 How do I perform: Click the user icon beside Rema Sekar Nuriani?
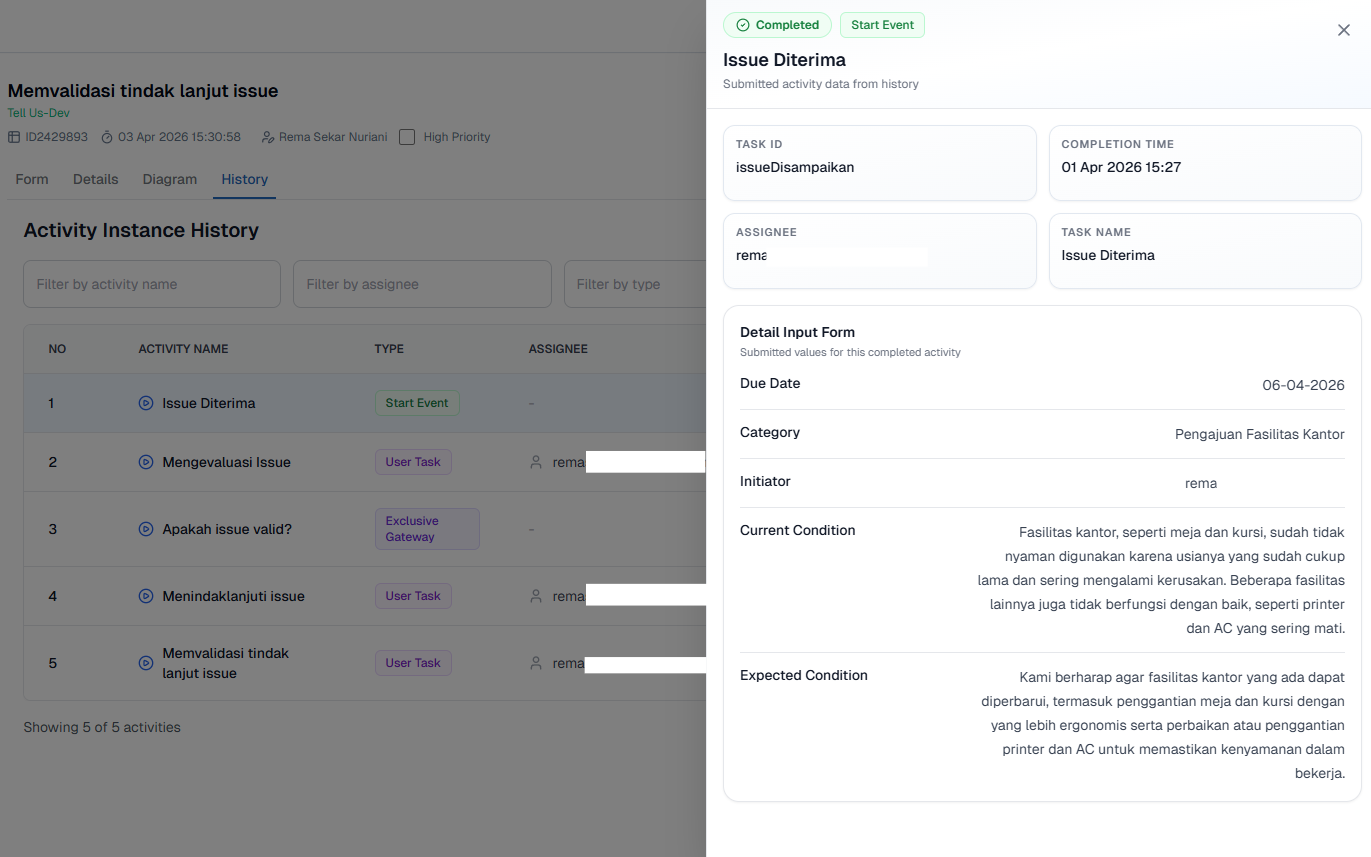267,137
